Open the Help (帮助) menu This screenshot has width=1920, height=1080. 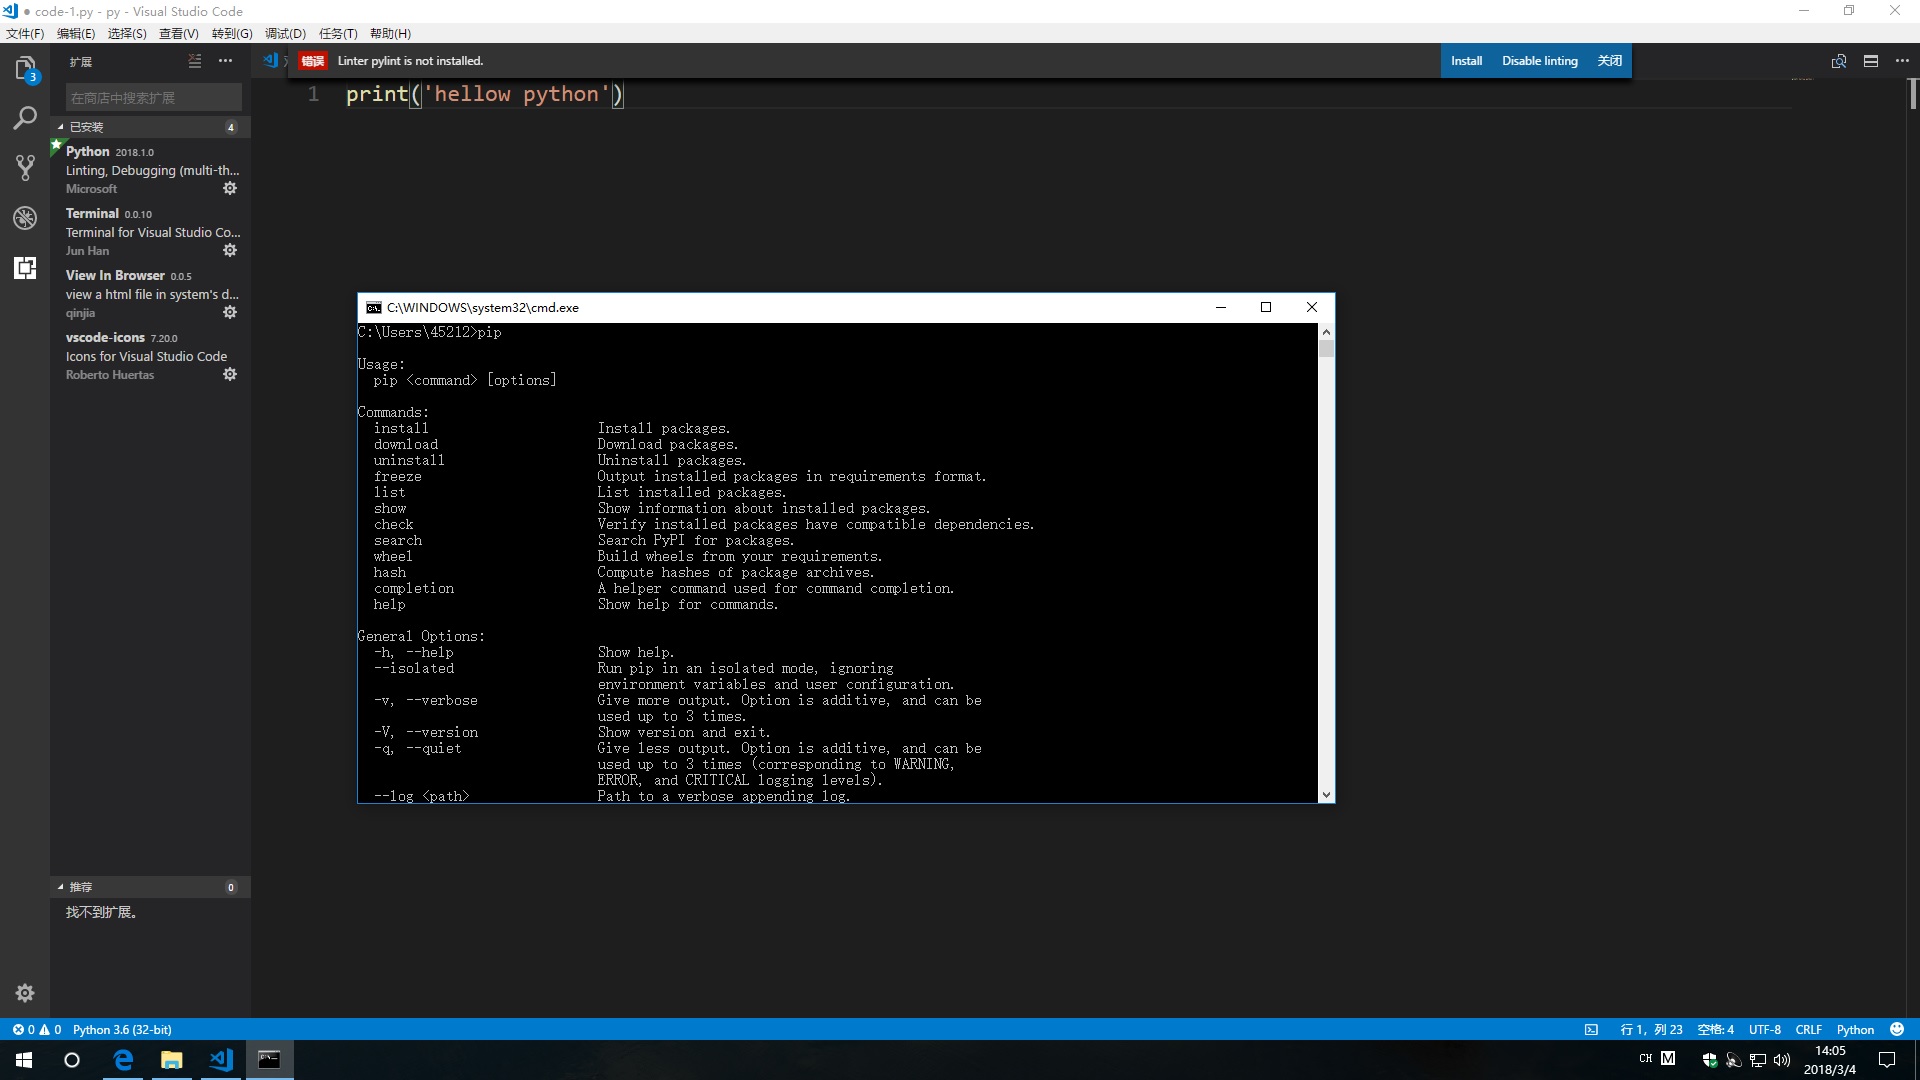pos(390,33)
